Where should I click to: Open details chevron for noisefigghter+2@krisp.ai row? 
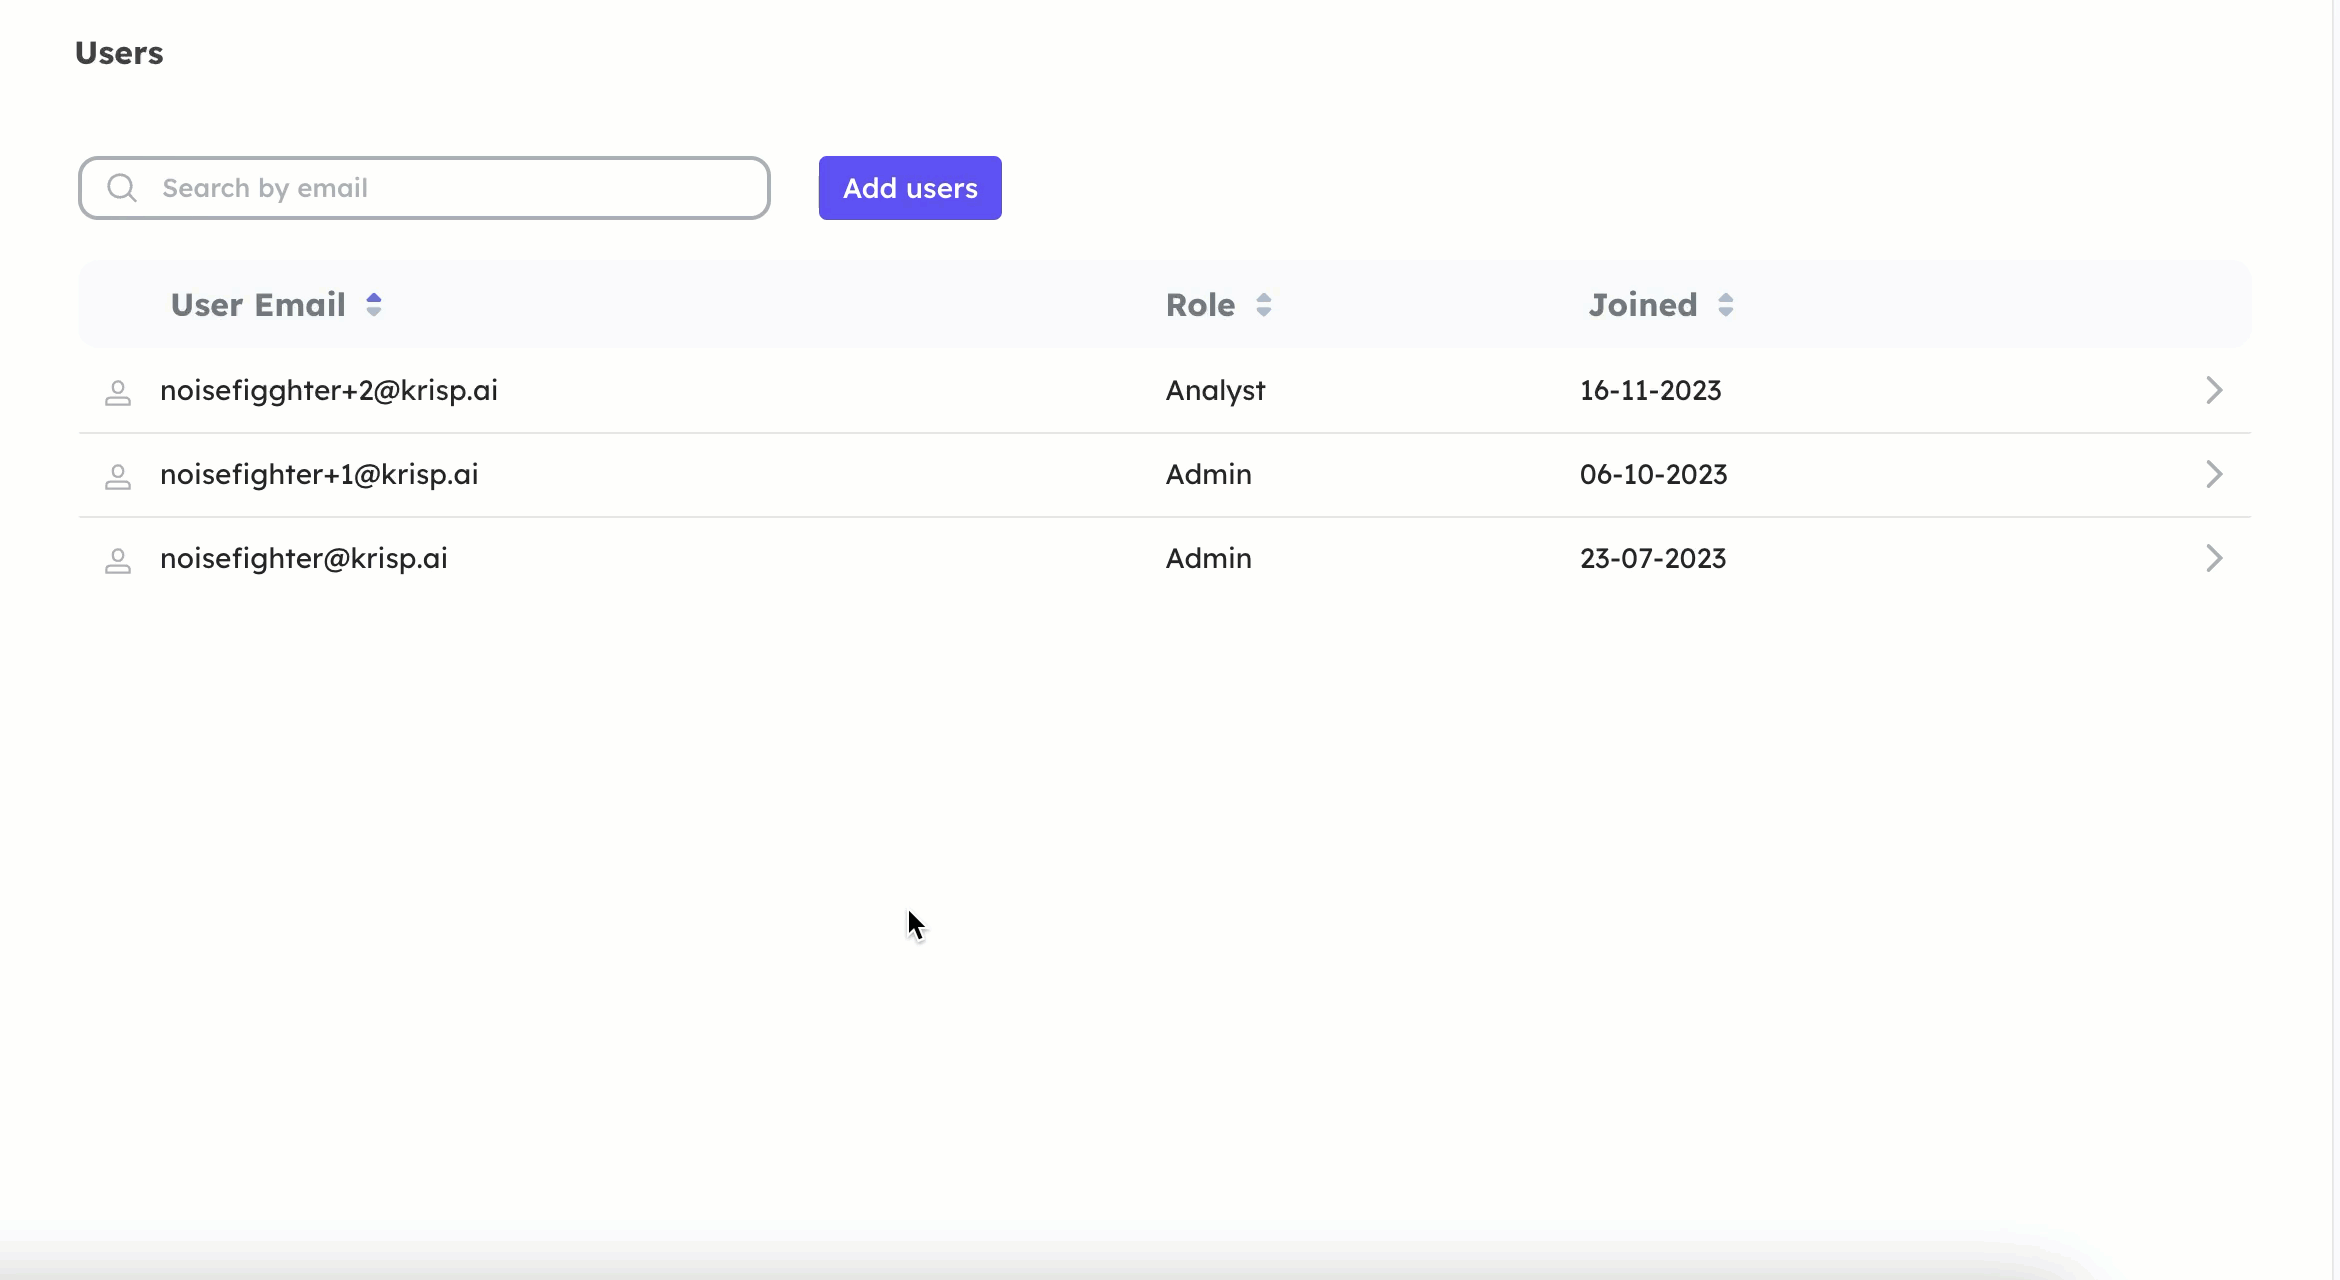pos(2214,390)
